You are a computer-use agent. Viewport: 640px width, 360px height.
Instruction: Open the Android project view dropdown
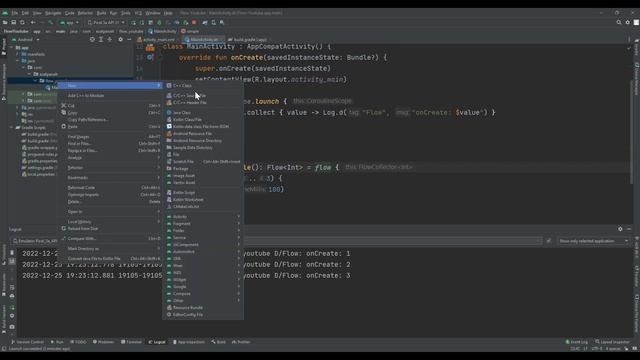(27, 40)
